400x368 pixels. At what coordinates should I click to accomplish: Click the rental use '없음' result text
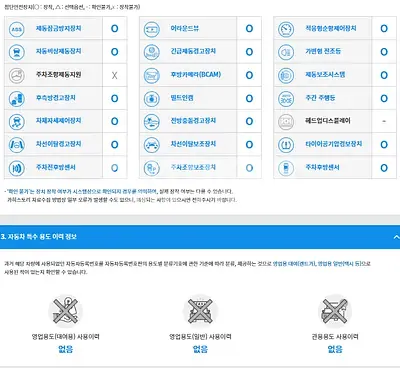click(x=65, y=349)
